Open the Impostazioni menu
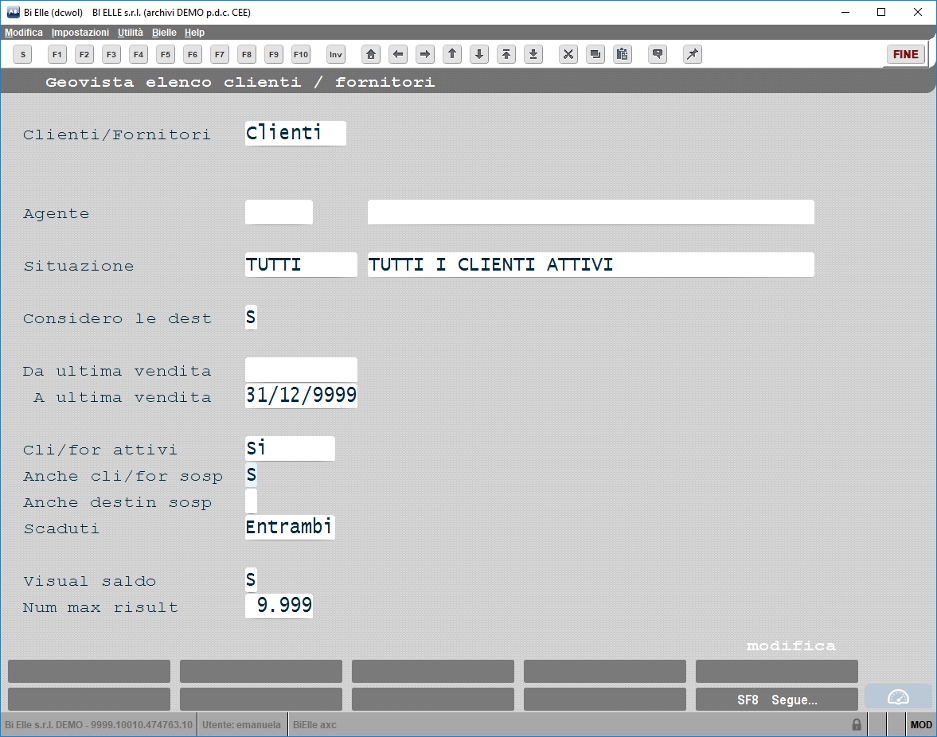 tap(80, 32)
